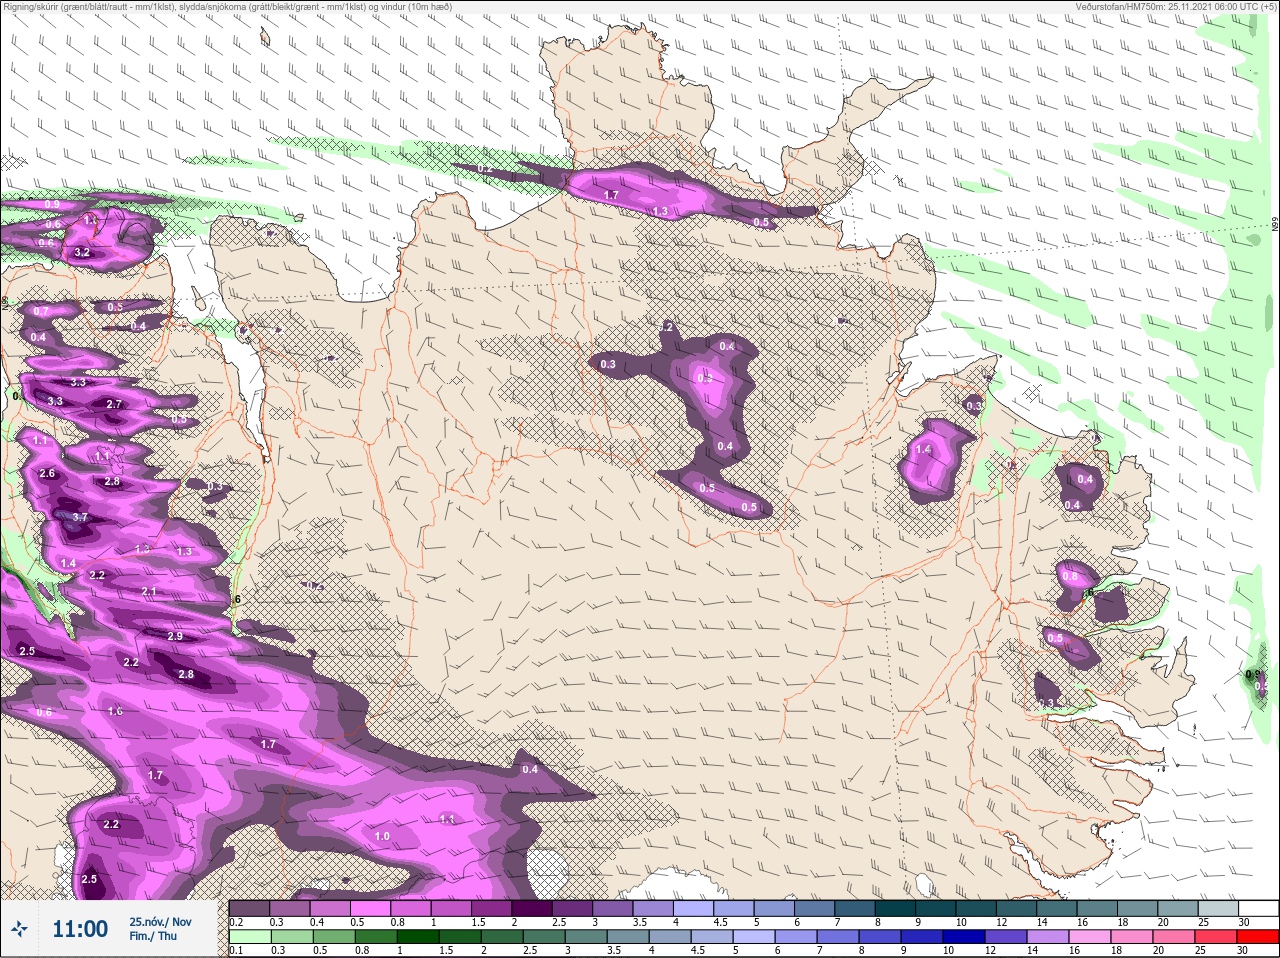Image resolution: width=1280 pixels, height=958 pixels.
Task: Click the 2.6 precipitation value on the map
Action: point(47,473)
